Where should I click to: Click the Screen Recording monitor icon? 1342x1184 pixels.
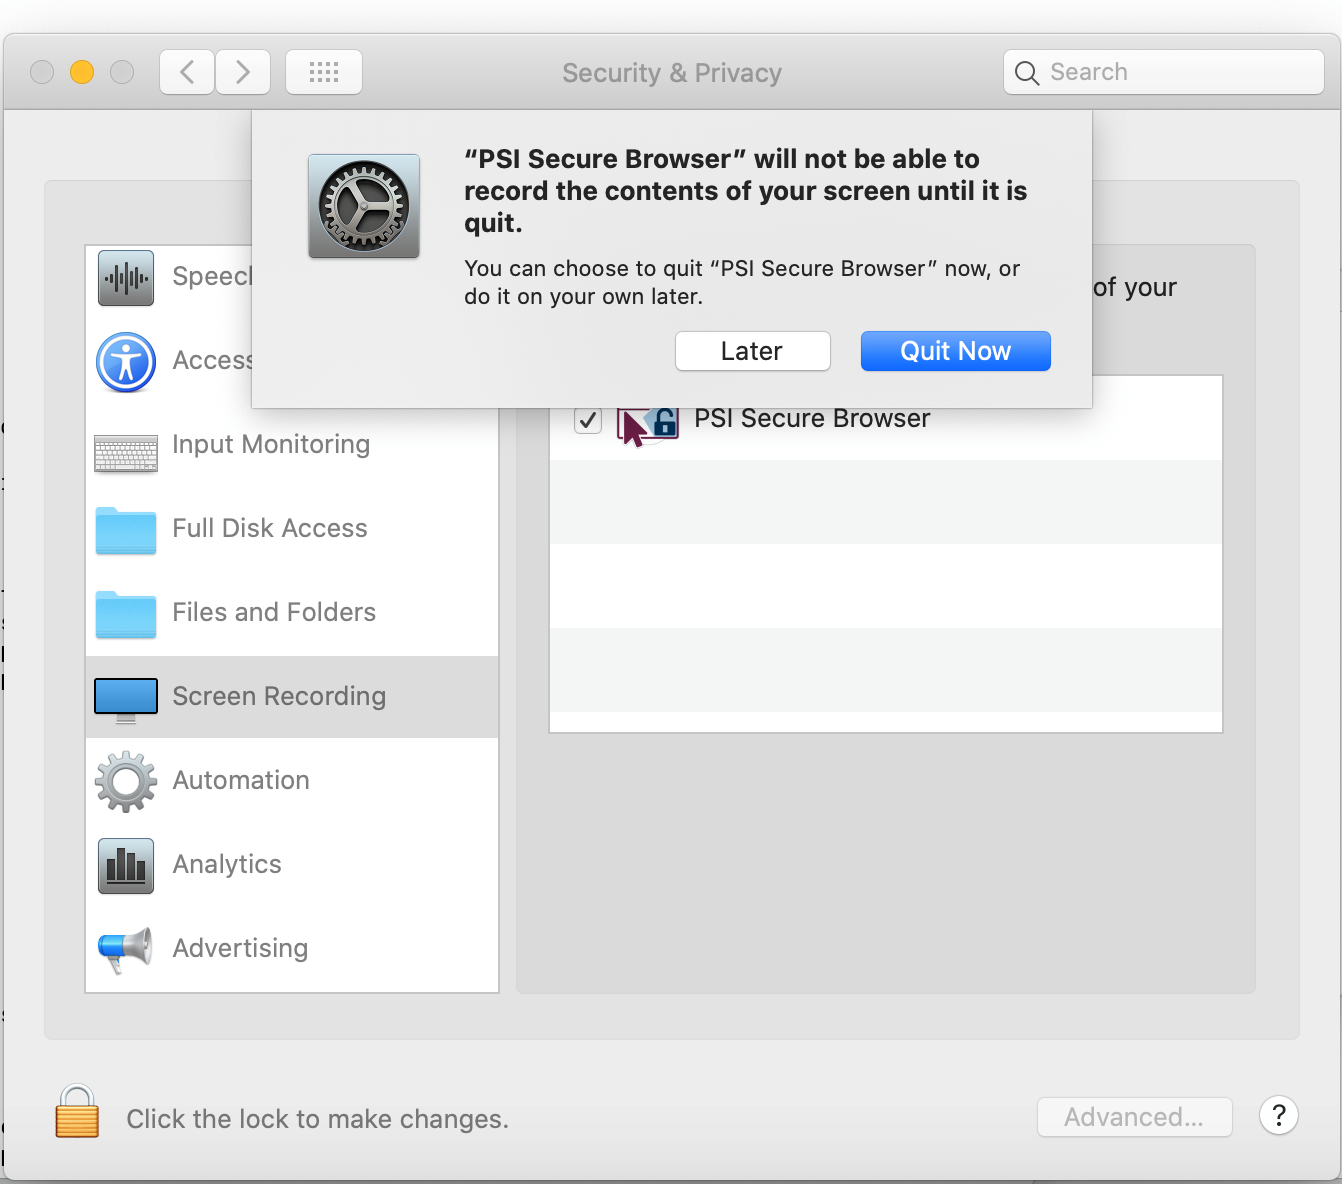tap(126, 700)
